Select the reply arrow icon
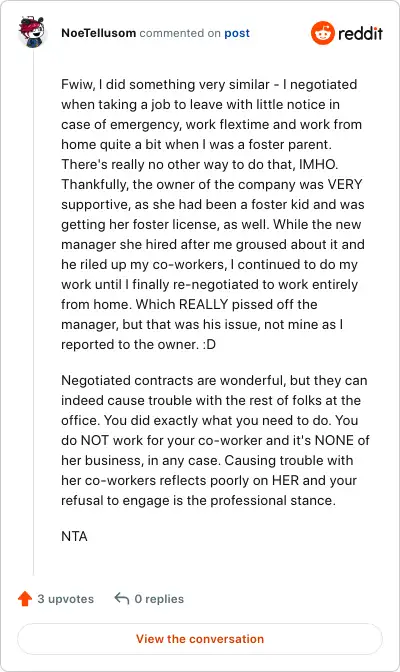400x672 pixels. (x=122, y=598)
